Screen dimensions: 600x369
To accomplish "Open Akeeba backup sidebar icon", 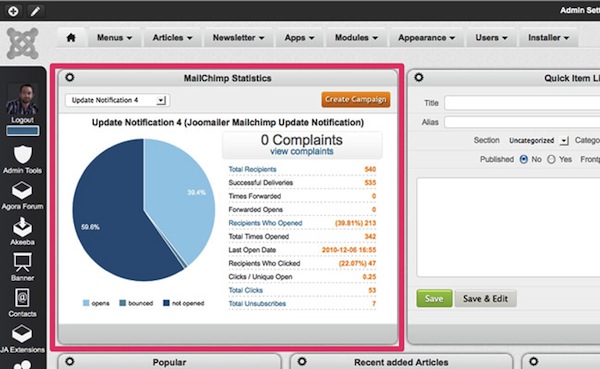I will click(x=22, y=227).
